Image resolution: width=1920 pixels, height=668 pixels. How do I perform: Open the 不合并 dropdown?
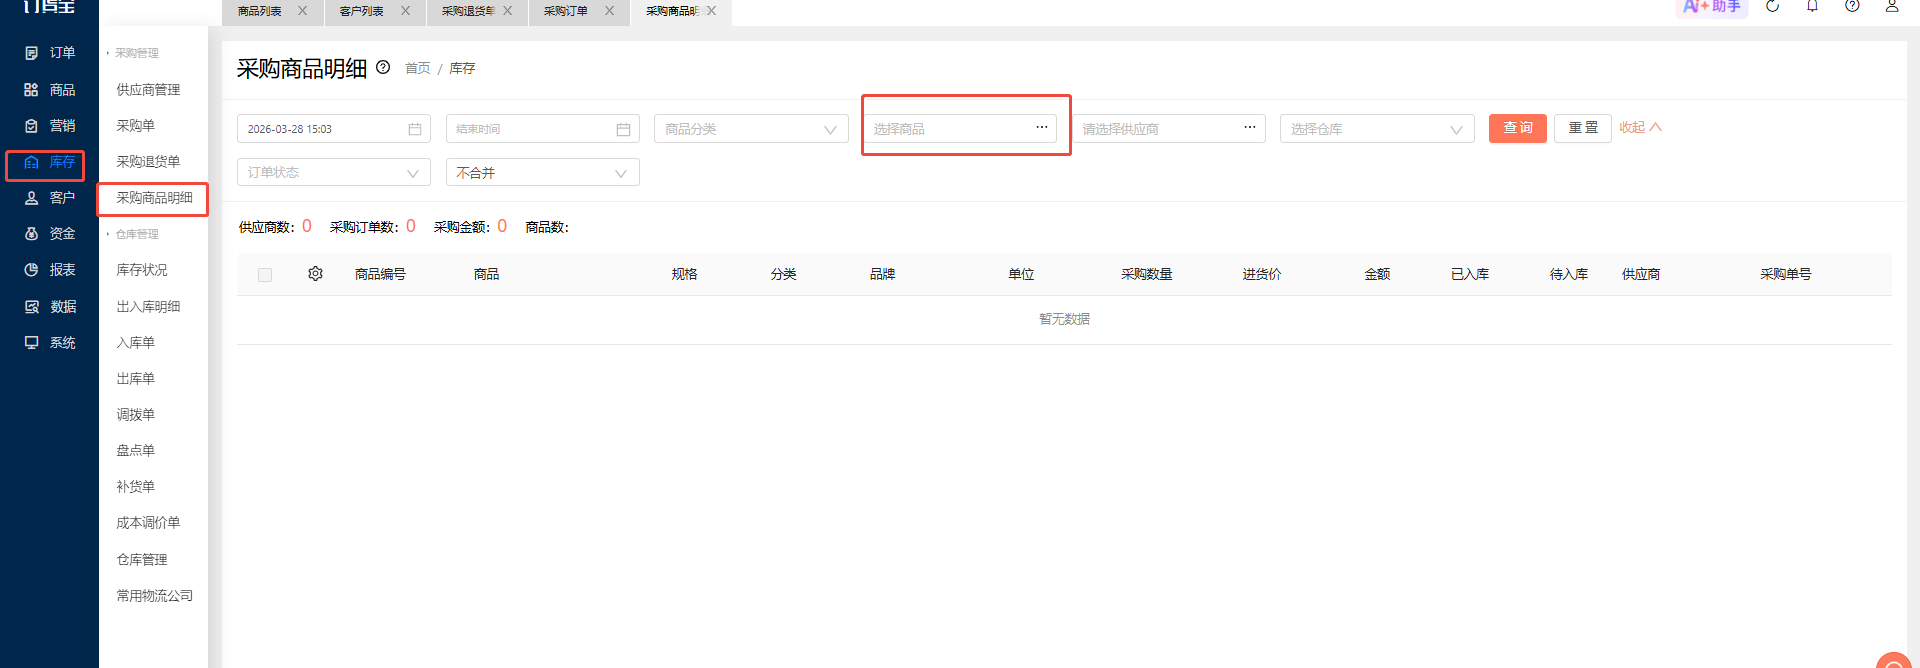[x=542, y=172]
